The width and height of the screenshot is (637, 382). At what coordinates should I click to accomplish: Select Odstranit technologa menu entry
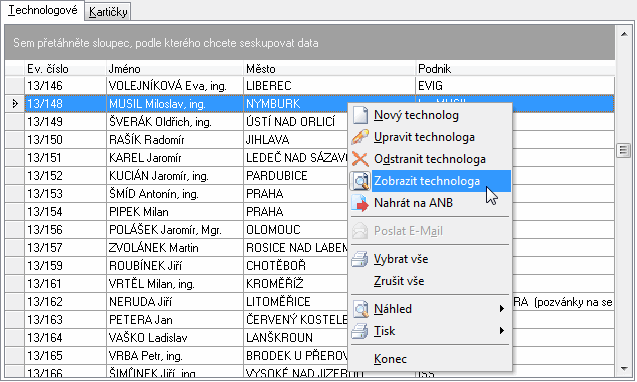pos(430,159)
